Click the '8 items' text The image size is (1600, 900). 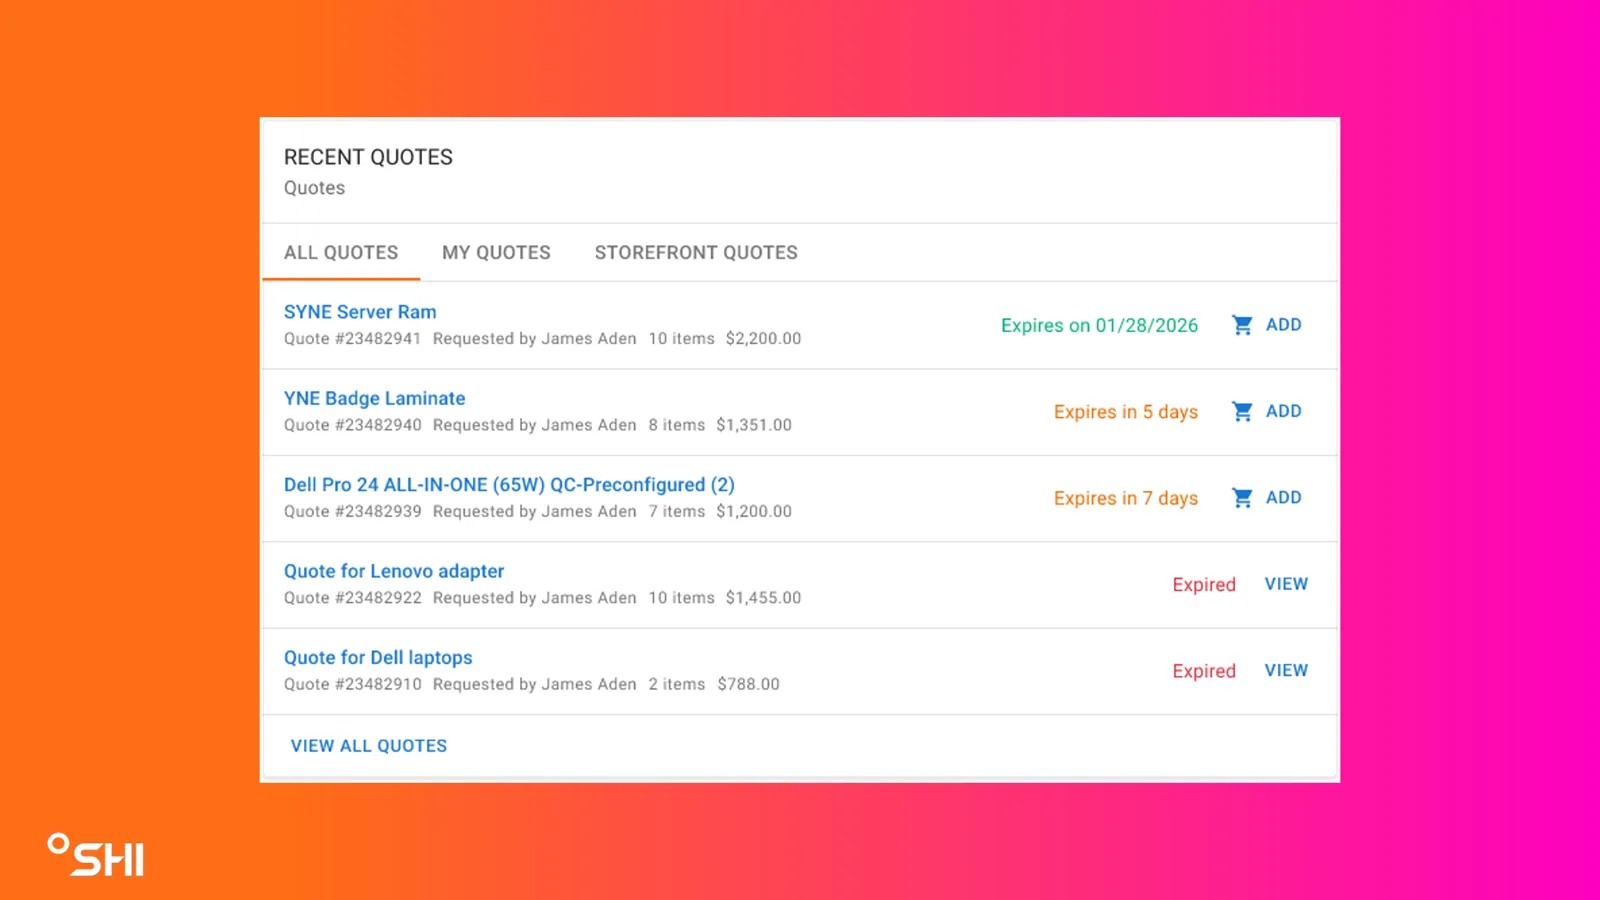coord(676,425)
